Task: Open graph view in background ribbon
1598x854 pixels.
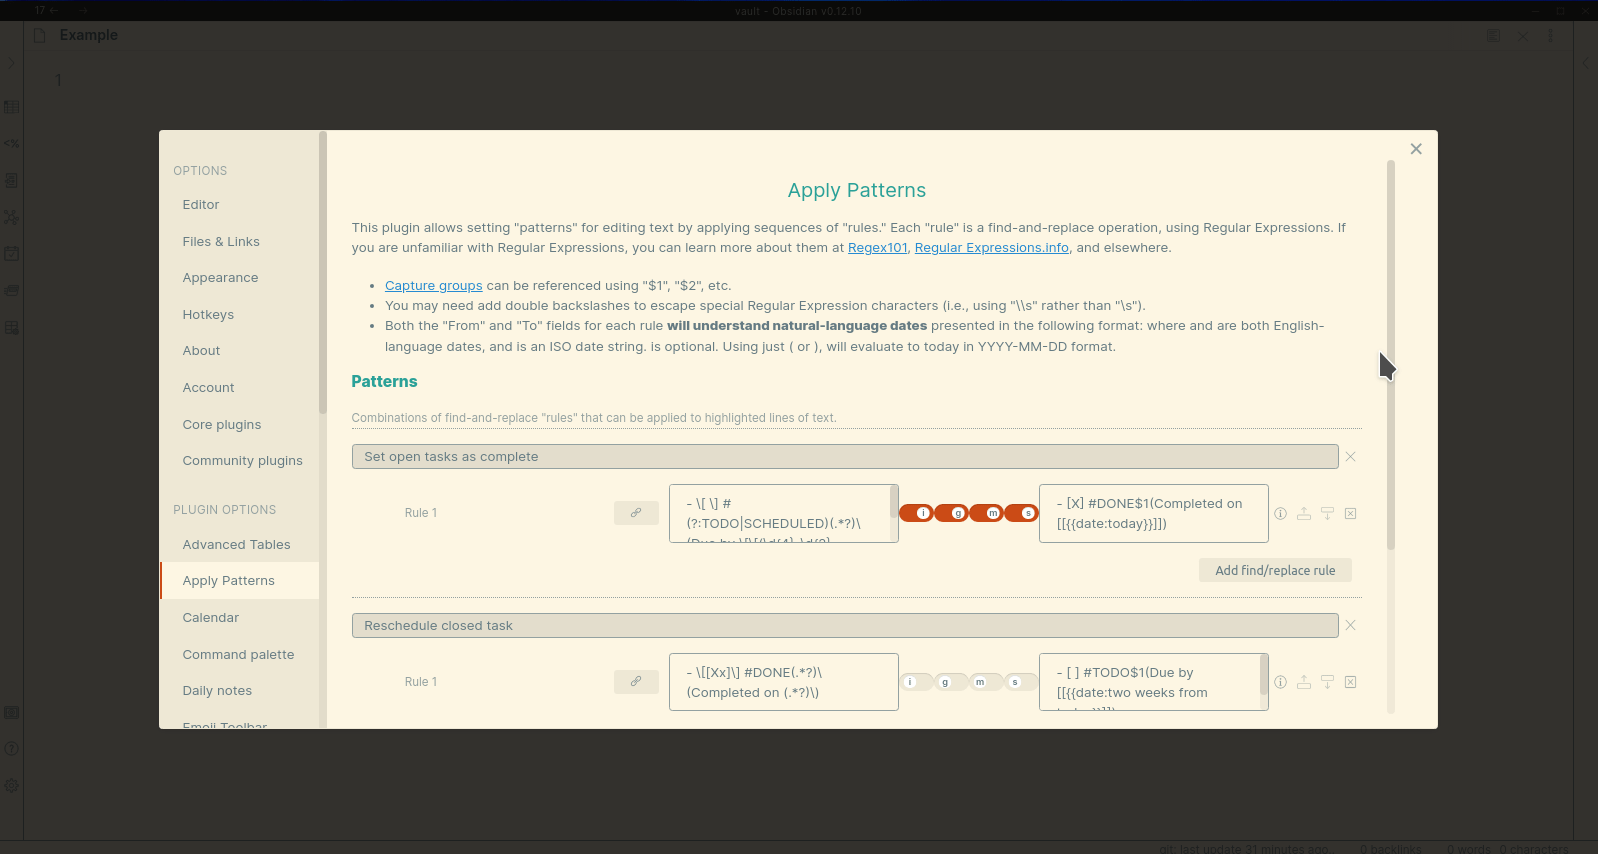Action: coord(11,217)
